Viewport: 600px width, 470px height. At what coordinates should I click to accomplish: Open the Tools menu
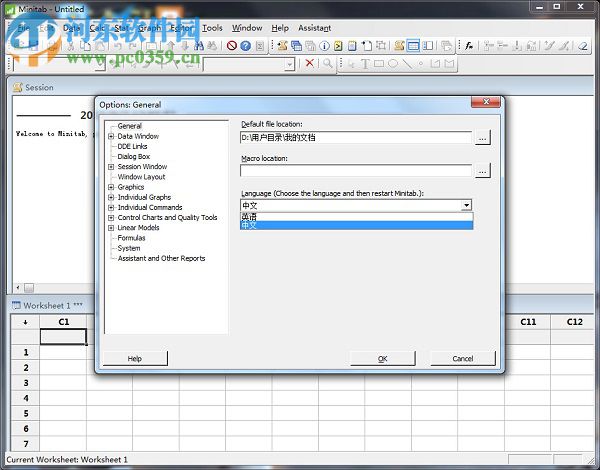[x=212, y=28]
